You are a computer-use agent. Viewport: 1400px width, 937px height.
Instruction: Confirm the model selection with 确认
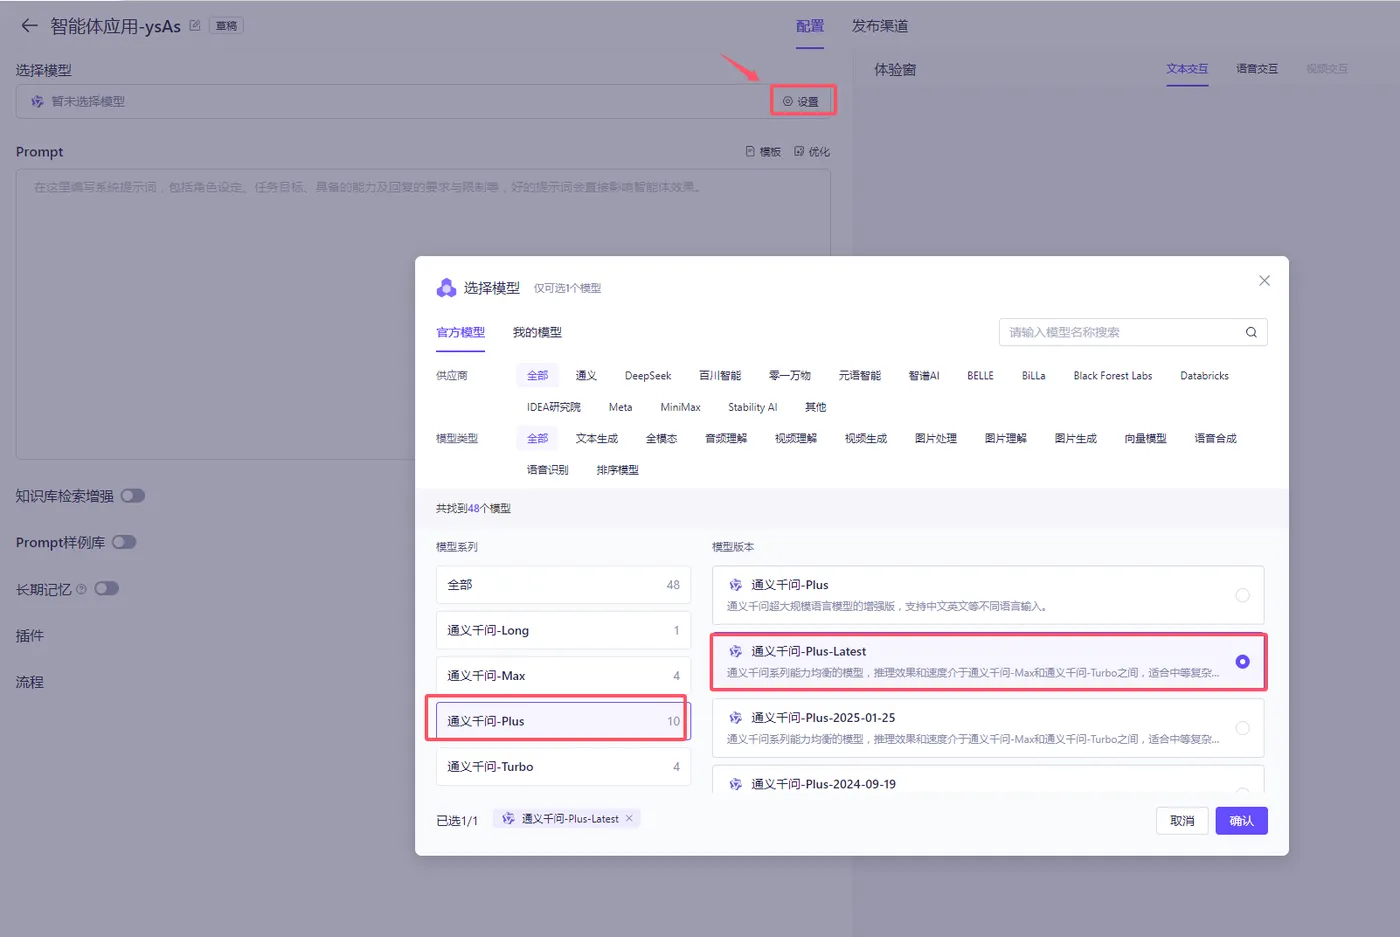tap(1241, 821)
